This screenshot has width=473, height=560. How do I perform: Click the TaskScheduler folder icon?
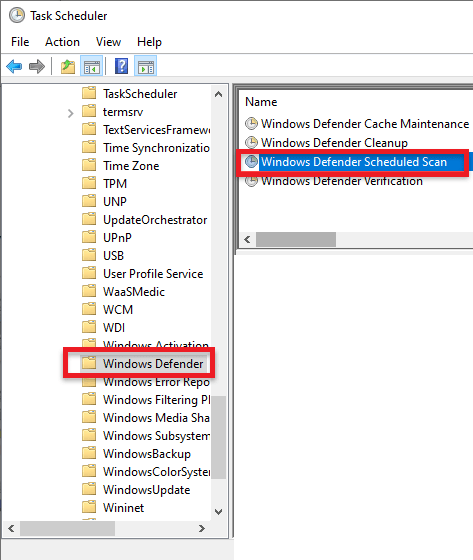point(89,93)
